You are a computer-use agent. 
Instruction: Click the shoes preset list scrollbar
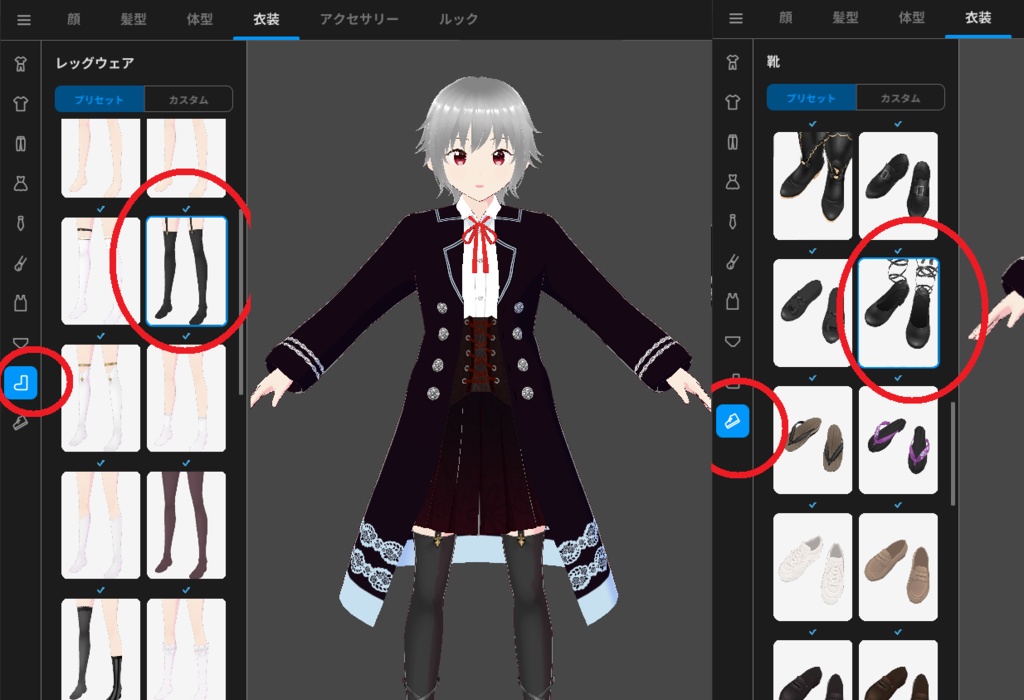coord(953,453)
